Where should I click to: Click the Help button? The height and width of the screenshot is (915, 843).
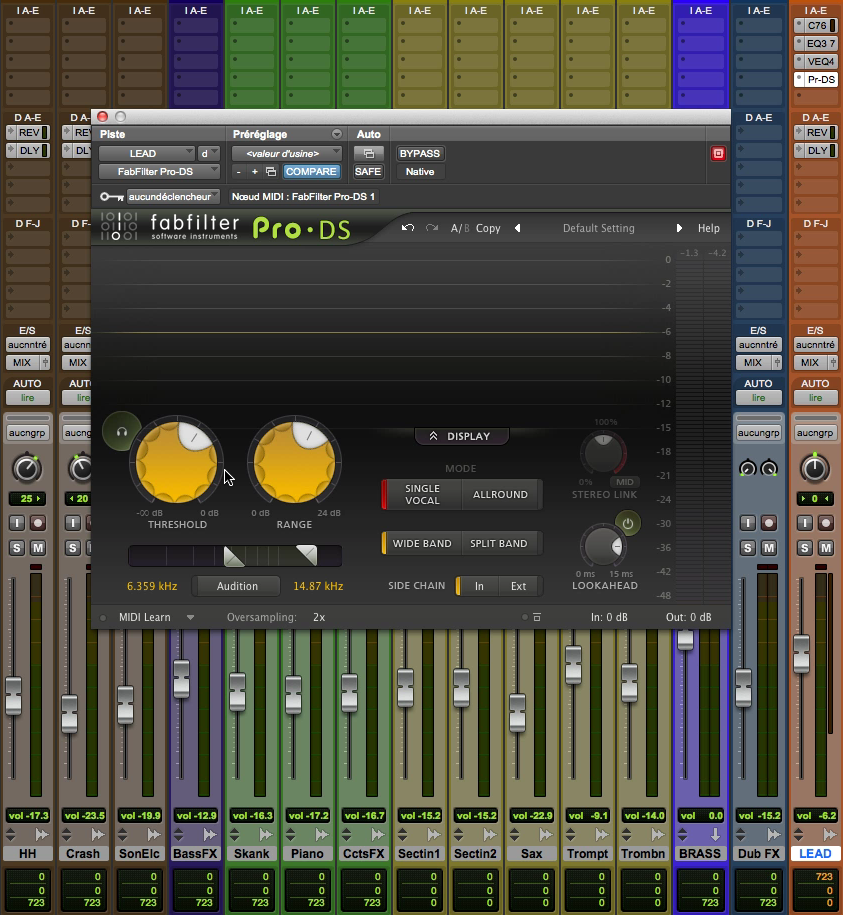pos(709,228)
